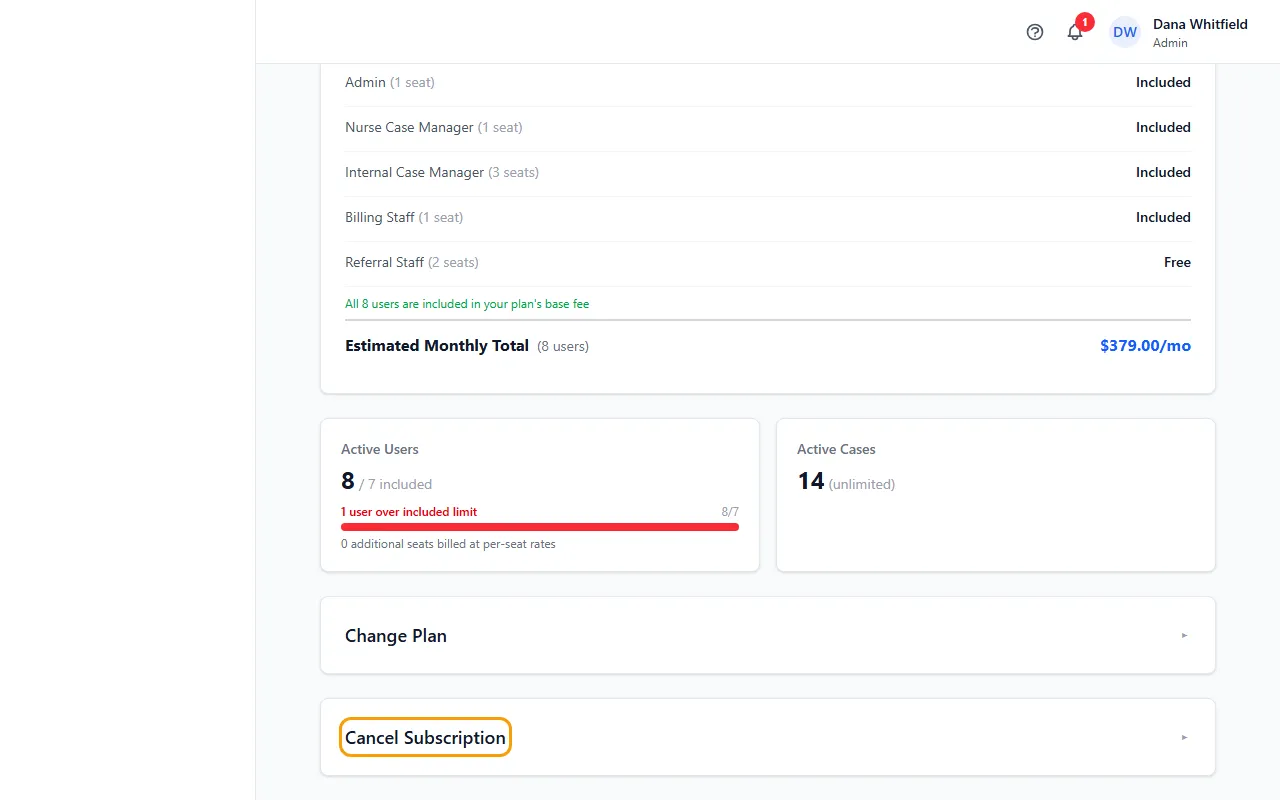This screenshot has width=1280, height=800.
Task: Click the "Included" label for Billing Staff
Action: (x=1163, y=217)
